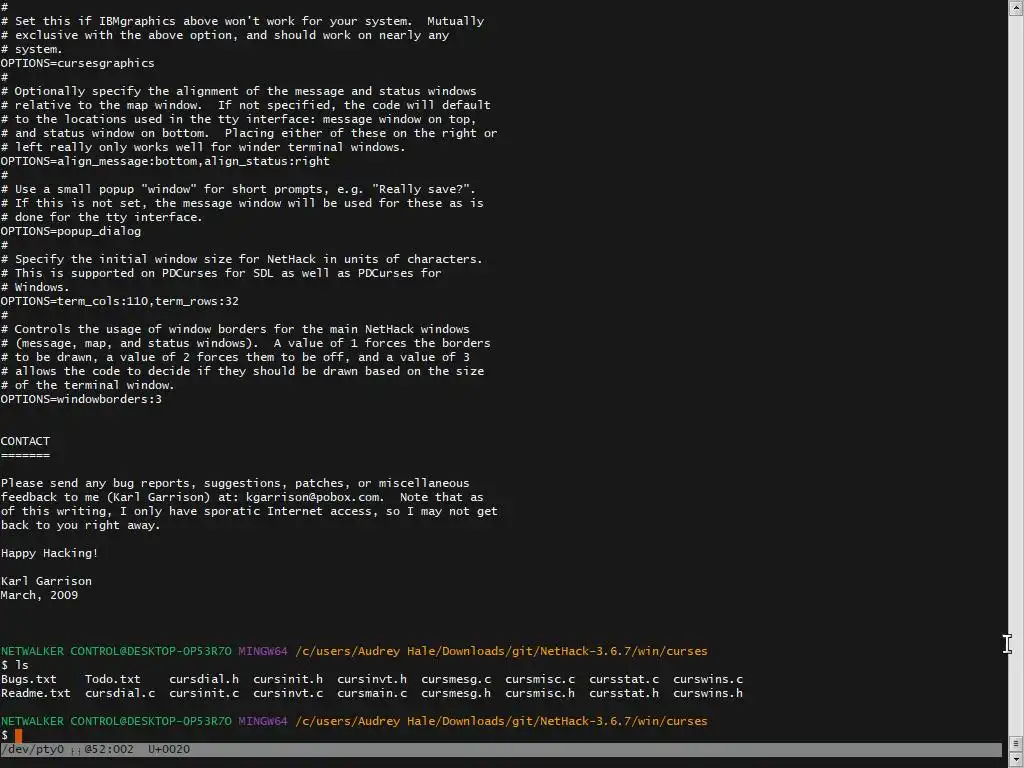Click the typed "ls" command

[x=22, y=665]
